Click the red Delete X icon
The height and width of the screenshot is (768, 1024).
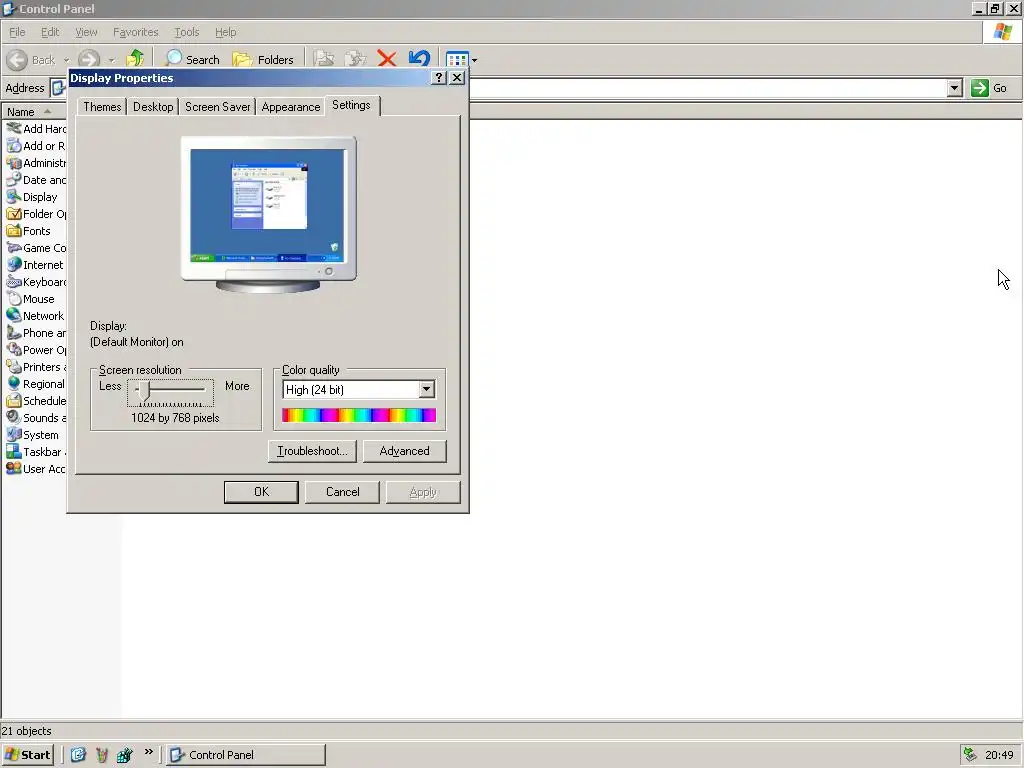coord(387,59)
